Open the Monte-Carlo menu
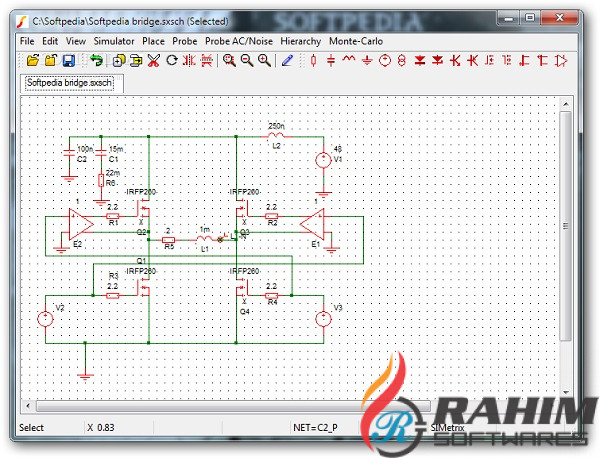The width and height of the screenshot is (600, 458). [356, 41]
